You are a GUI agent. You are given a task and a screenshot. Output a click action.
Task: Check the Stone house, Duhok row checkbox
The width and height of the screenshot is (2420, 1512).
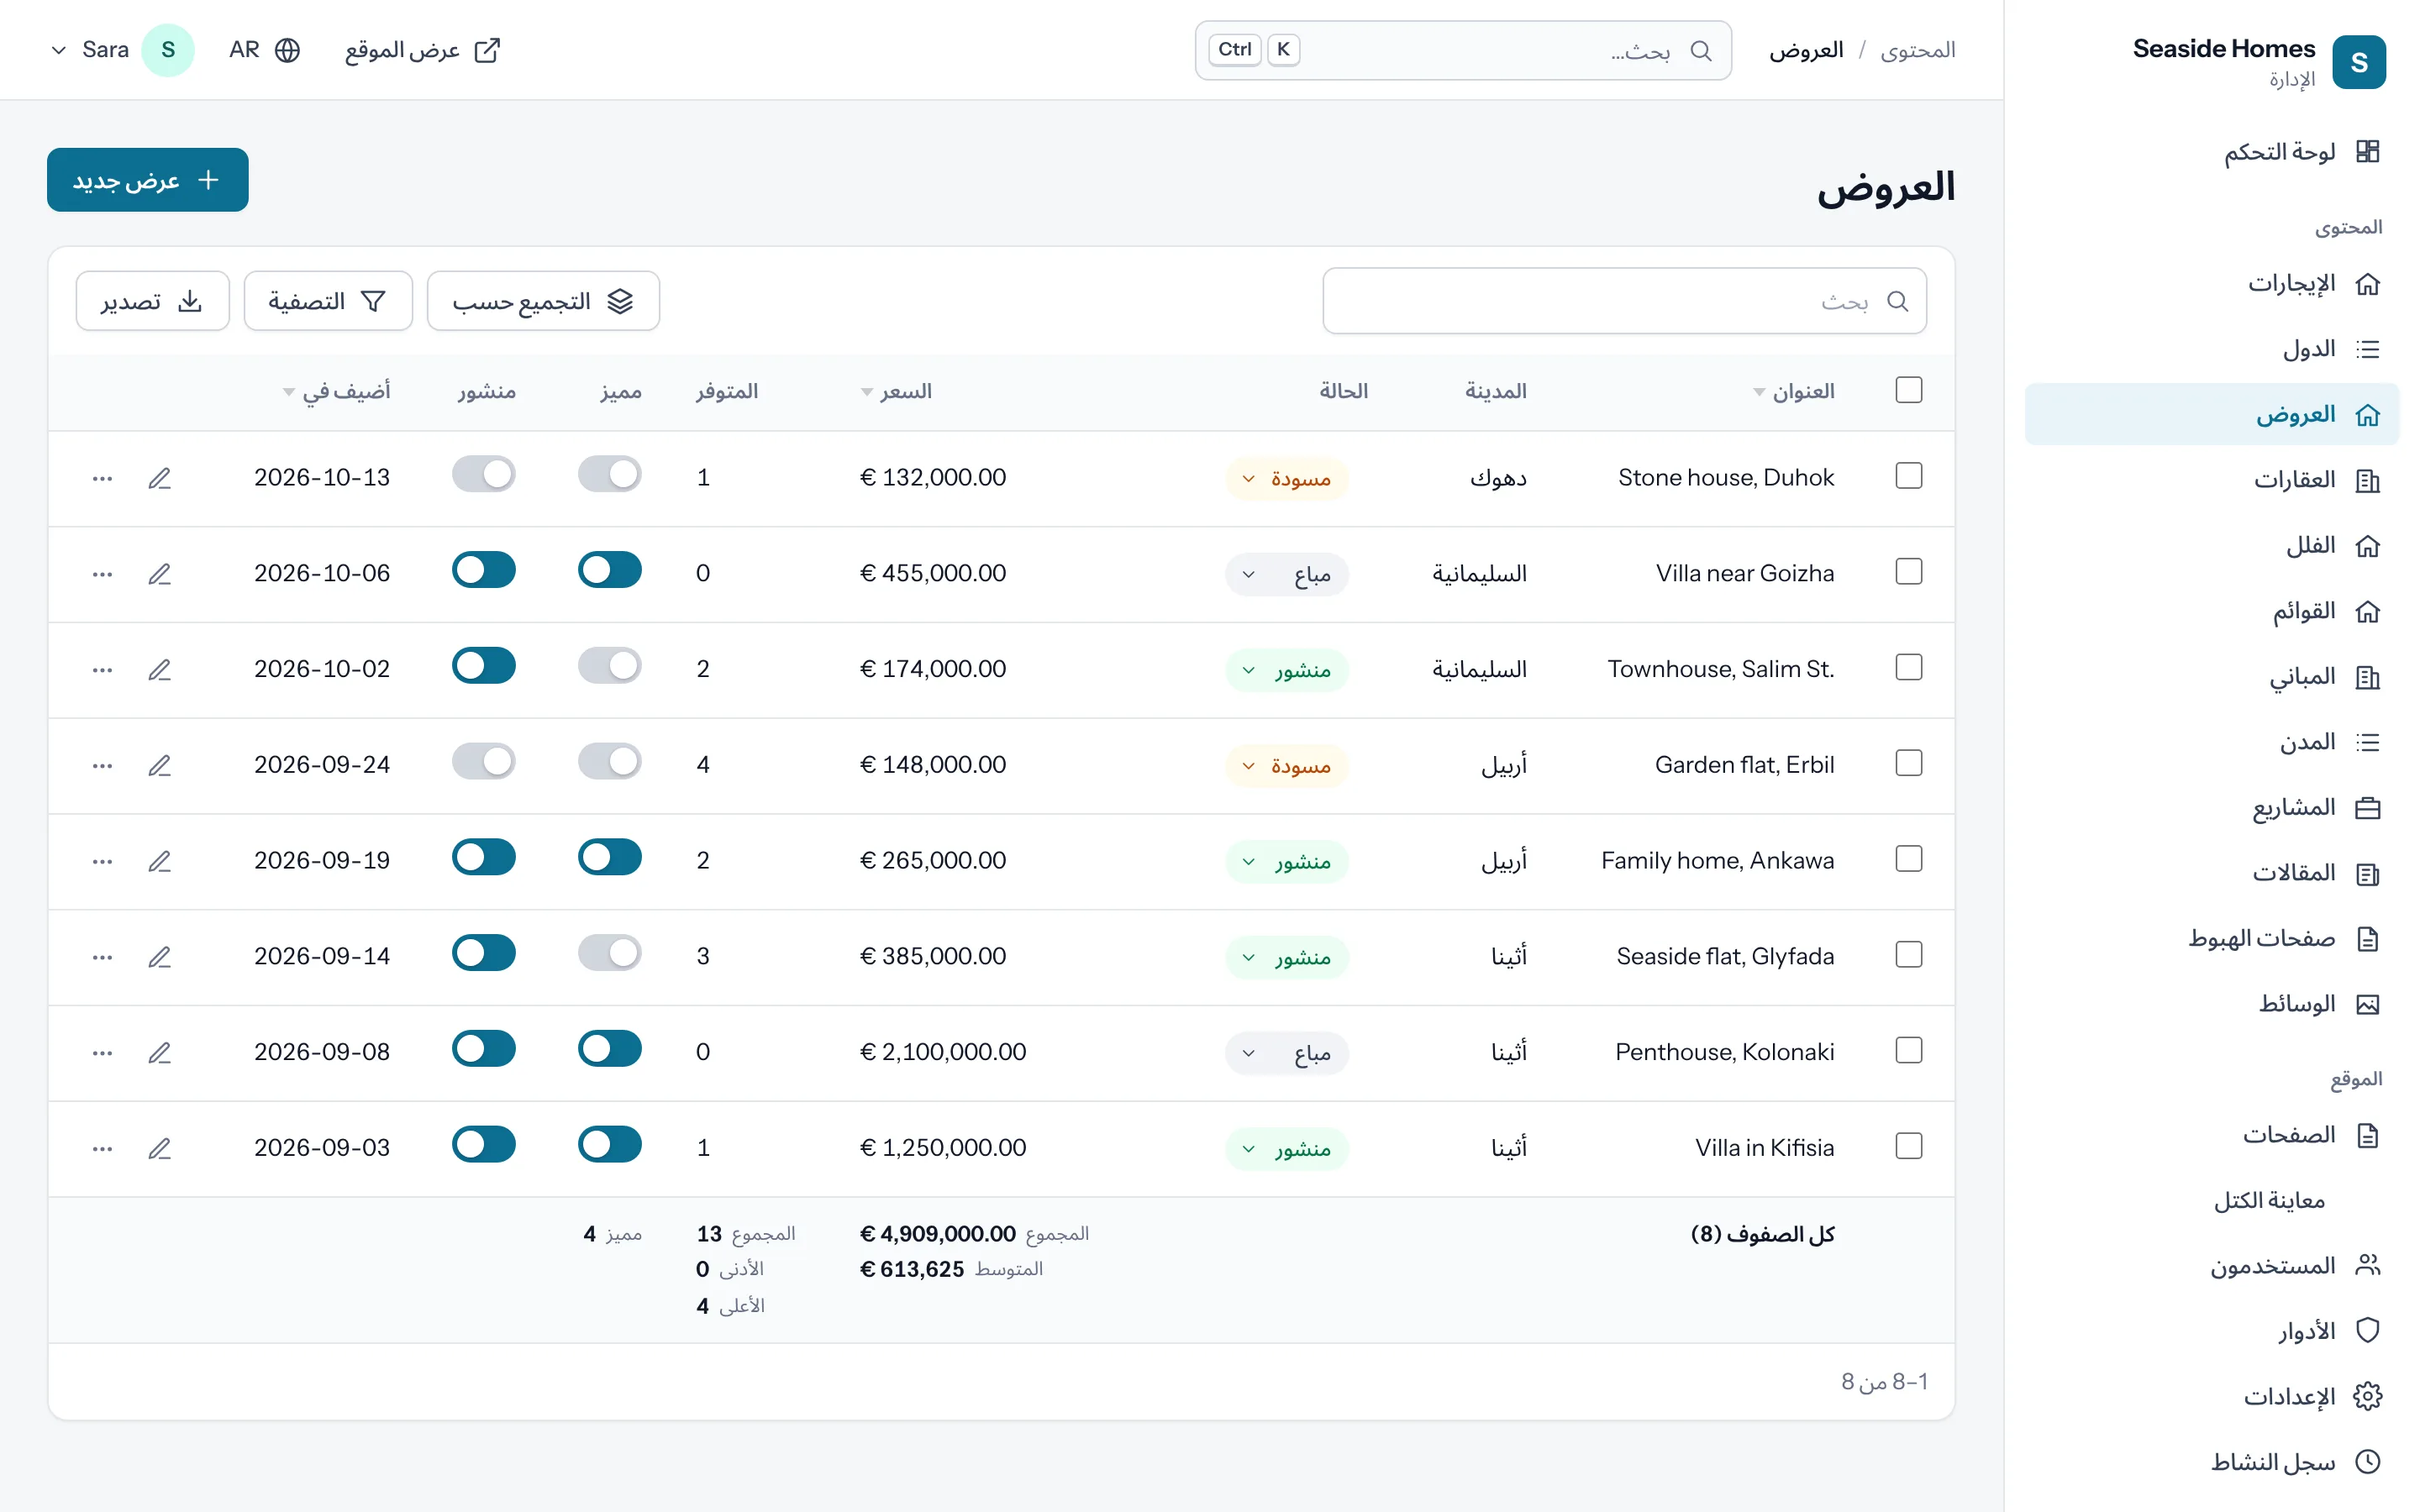point(1909,476)
